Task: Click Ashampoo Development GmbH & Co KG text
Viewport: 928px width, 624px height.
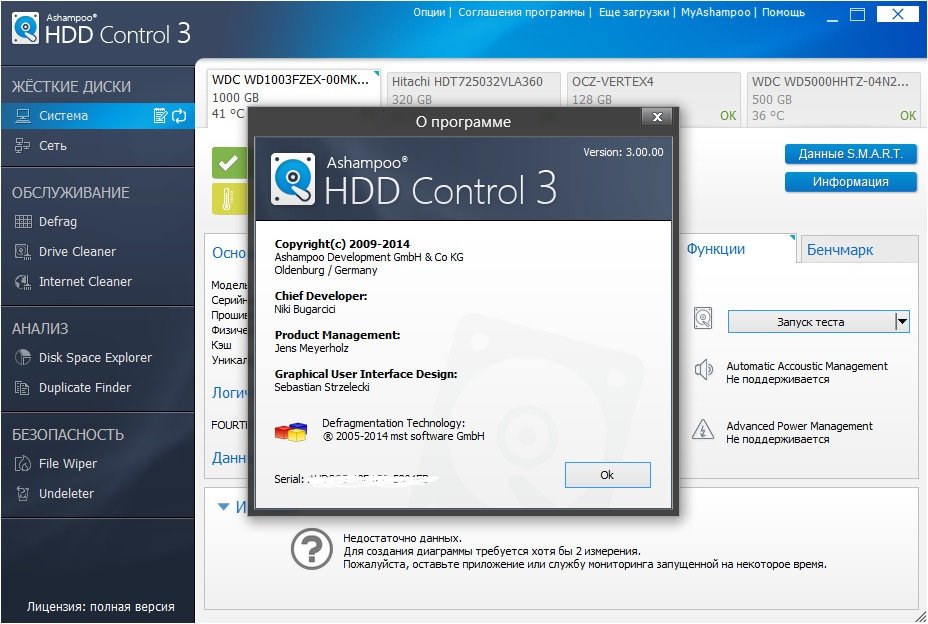Action: 369,257
